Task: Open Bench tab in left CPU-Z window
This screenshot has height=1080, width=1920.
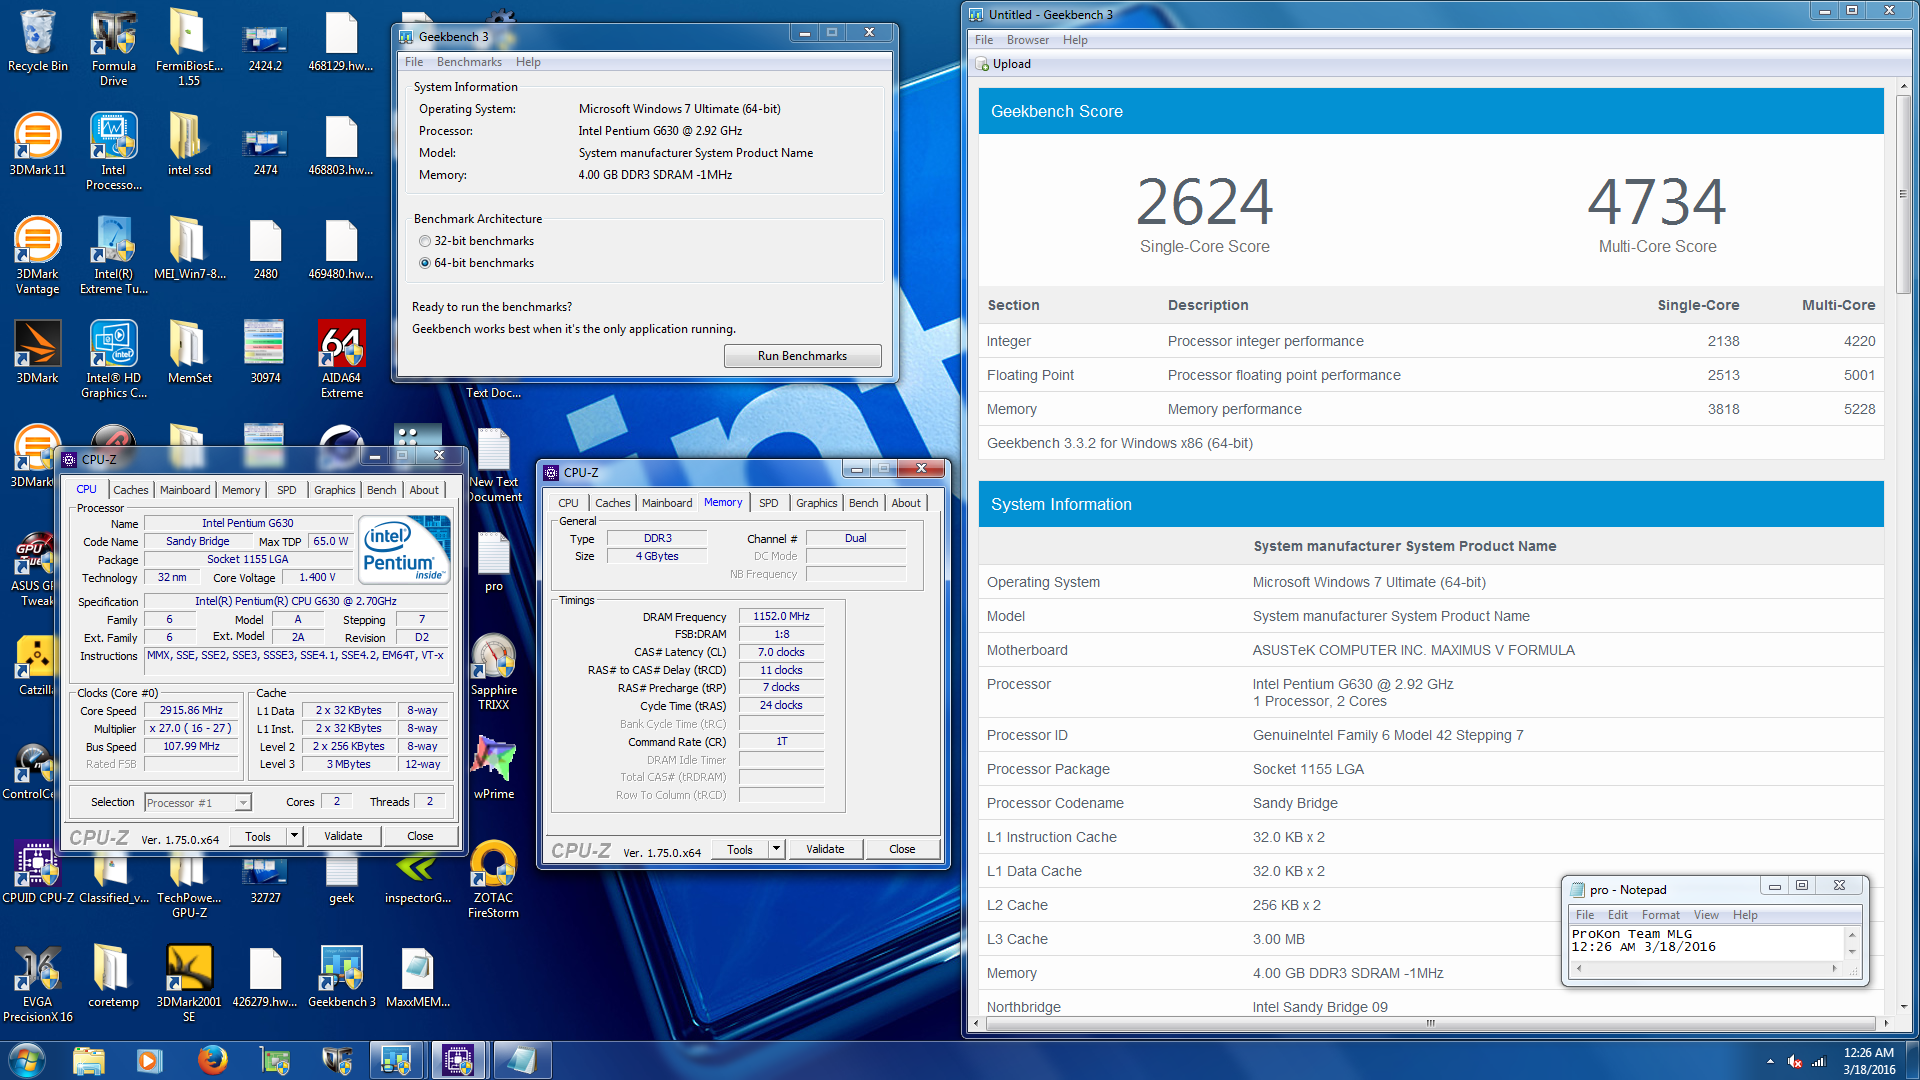Action: (381, 490)
